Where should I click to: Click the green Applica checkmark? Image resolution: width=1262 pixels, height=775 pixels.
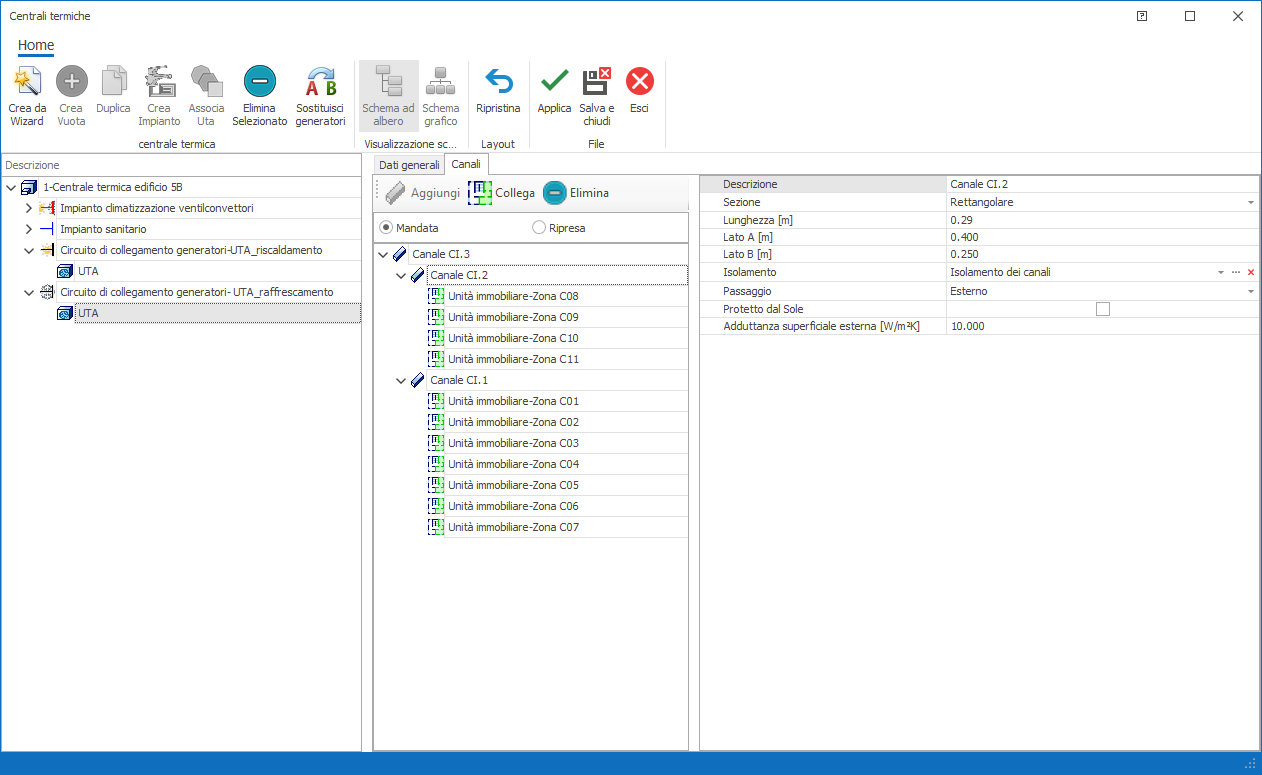pos(554,82)
